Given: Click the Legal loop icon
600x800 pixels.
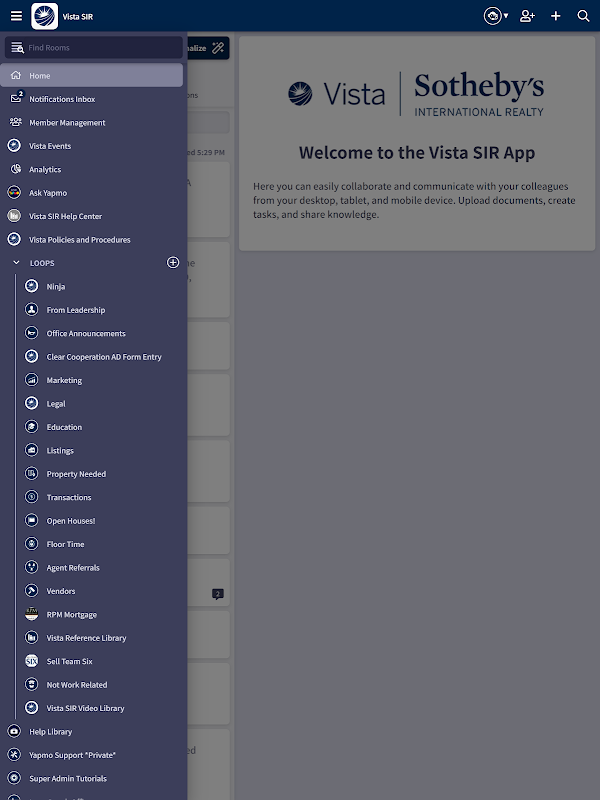Looking at the screenshot, I should (x=32, y=404).
